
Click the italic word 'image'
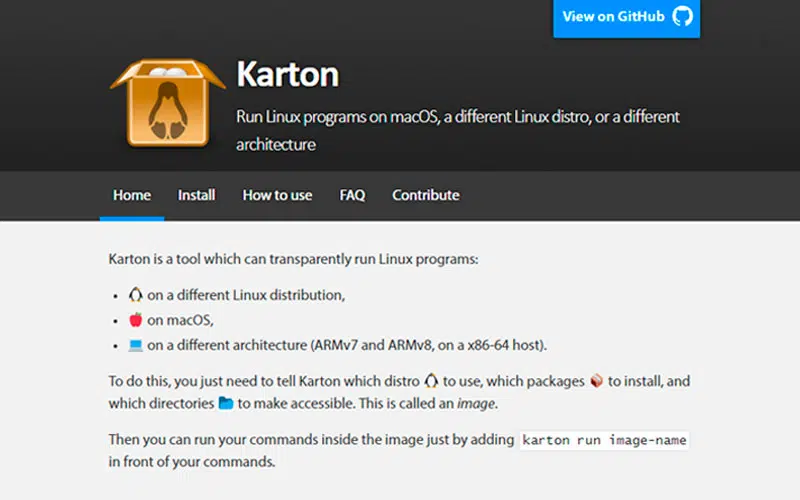point(476,404)
